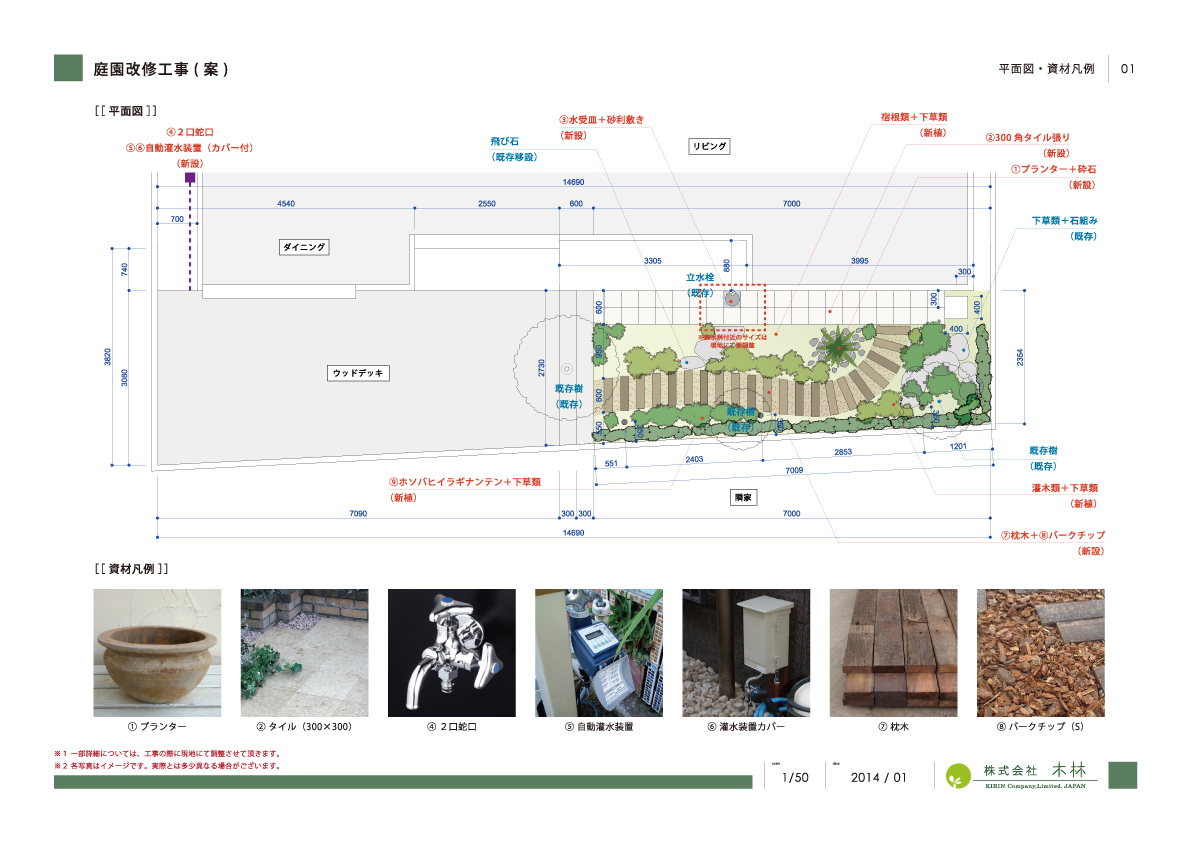1191x842 pixels.
Task: Click the リビング room label
Action: [709, 147]
